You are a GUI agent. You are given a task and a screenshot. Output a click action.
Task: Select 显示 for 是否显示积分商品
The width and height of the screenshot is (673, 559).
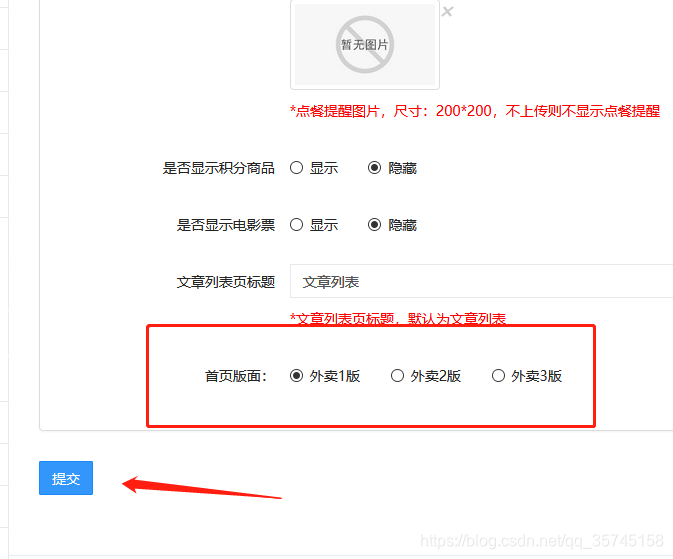(x=296, y=167)
